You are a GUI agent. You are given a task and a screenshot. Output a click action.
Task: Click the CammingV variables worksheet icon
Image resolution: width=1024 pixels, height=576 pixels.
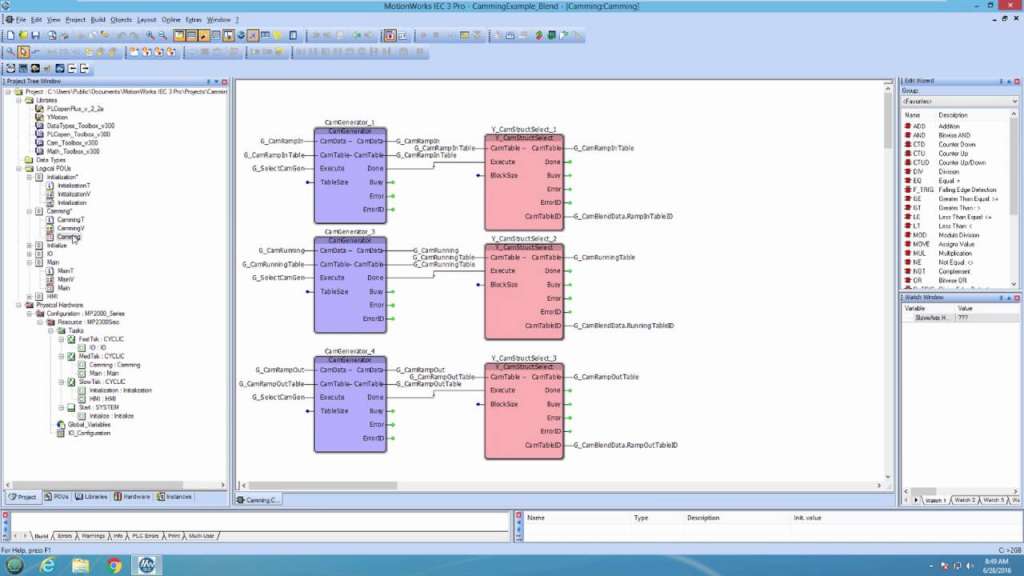point(50,228)
